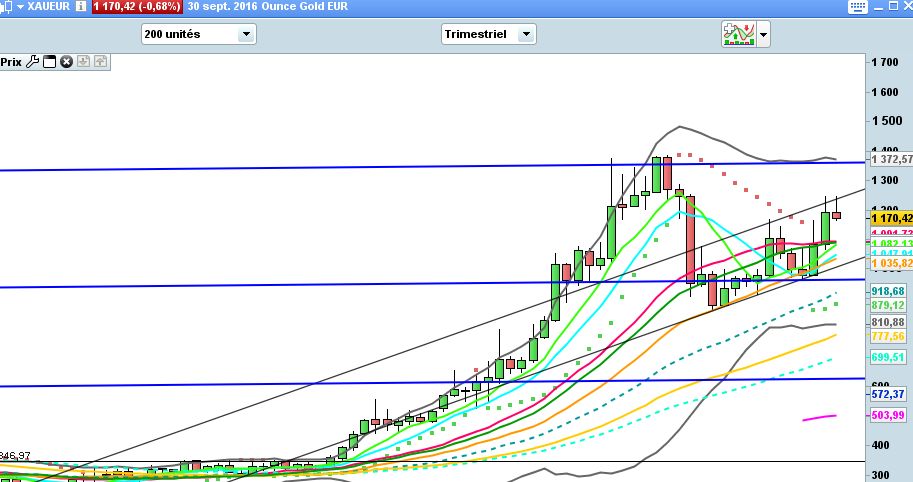Open the Prix settings wrench

pyautogui.click(x=33, y=62)
